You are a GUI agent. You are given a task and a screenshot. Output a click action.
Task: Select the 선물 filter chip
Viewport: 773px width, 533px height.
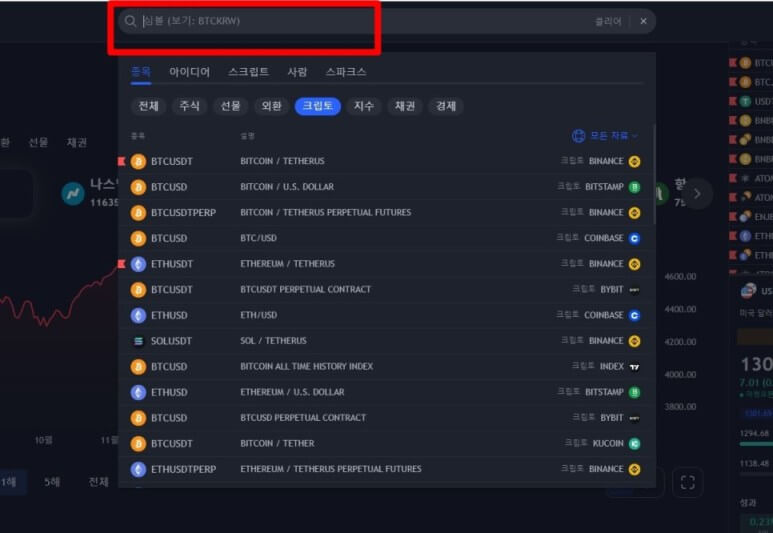[x=230, y=106]
